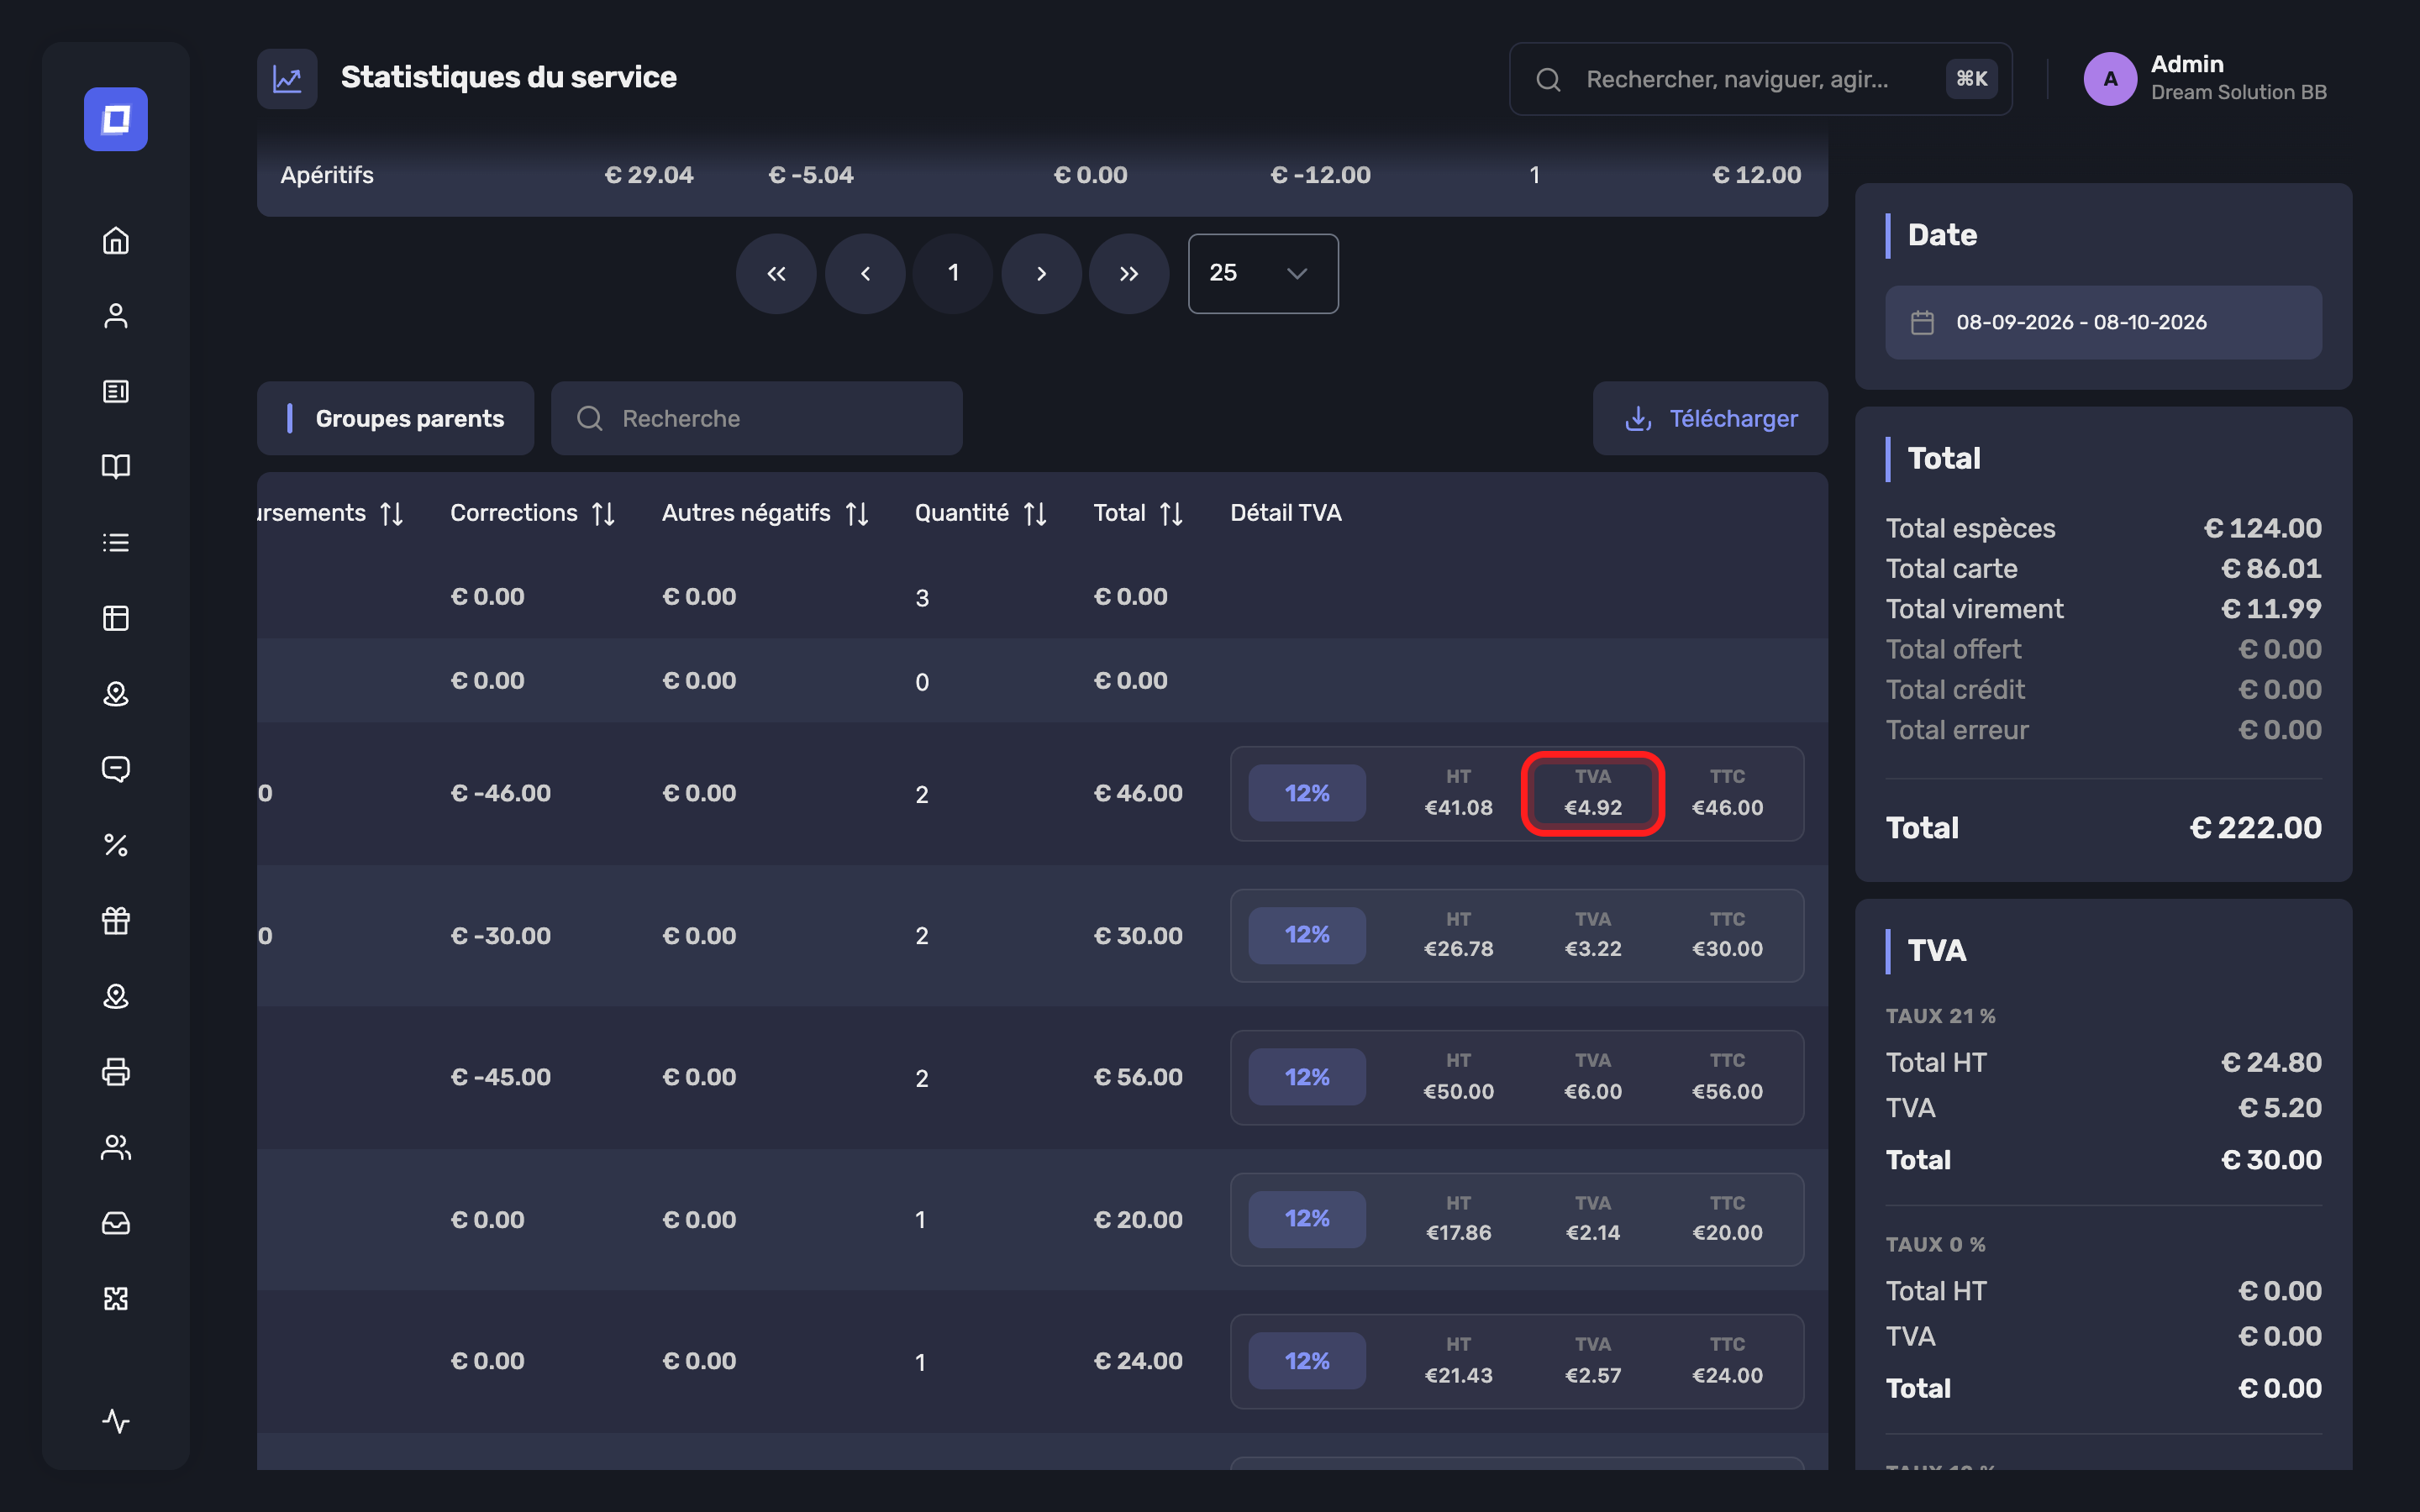Screen dimensions: 2420x1512
Task: Click the Recherche search field for groups
Action: 757,418
